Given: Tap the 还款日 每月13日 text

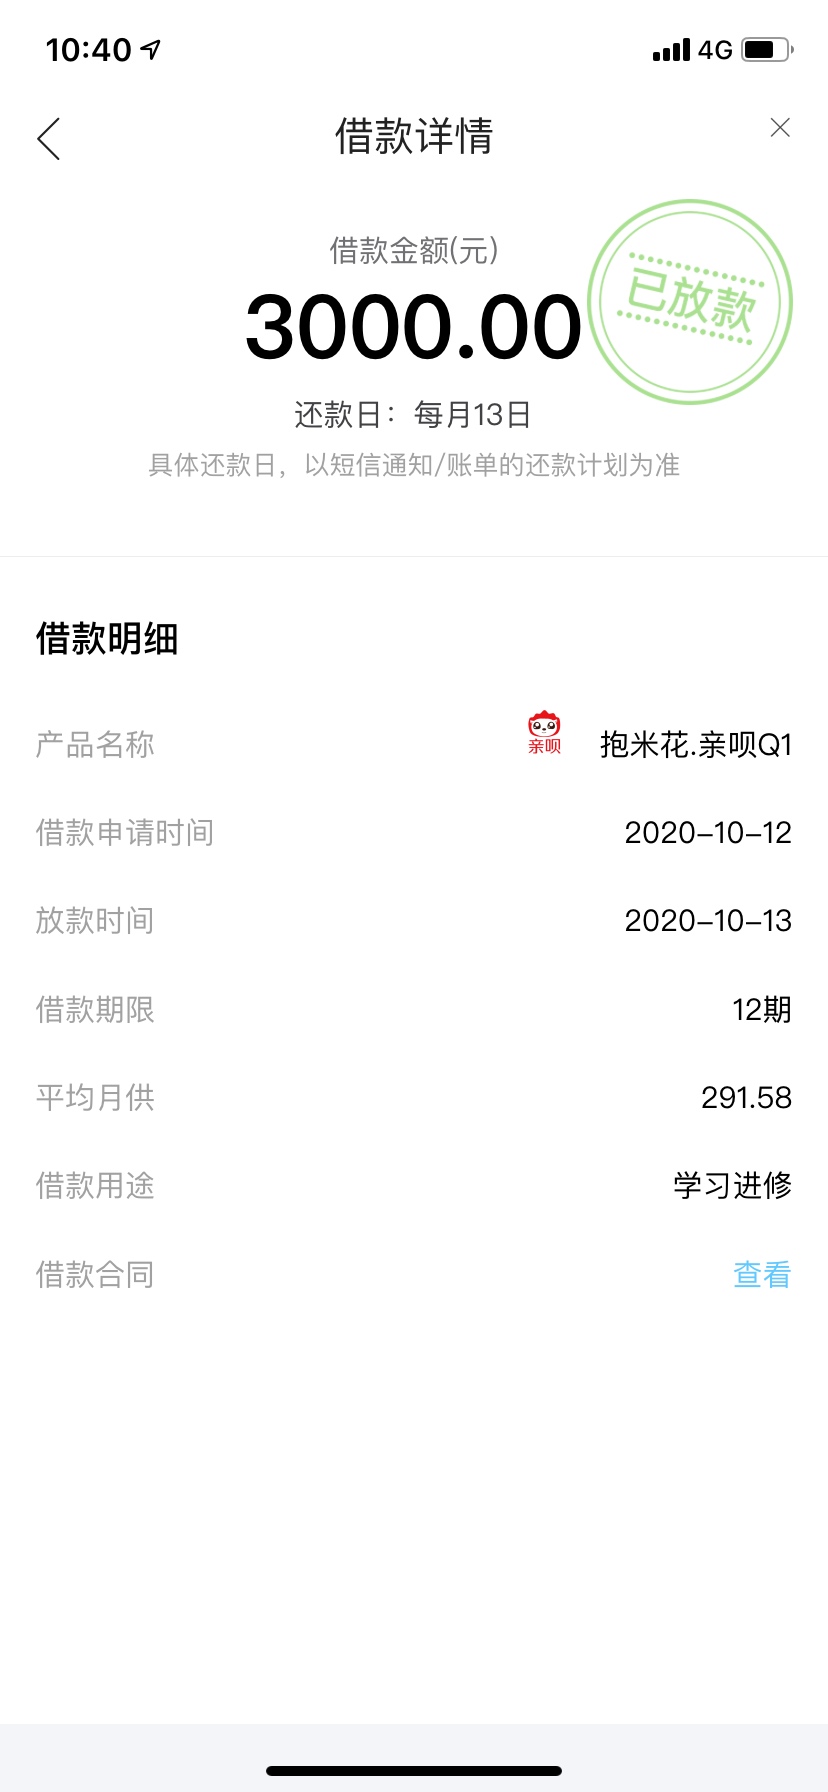Looking at the screenshot, I should [413, 414].
